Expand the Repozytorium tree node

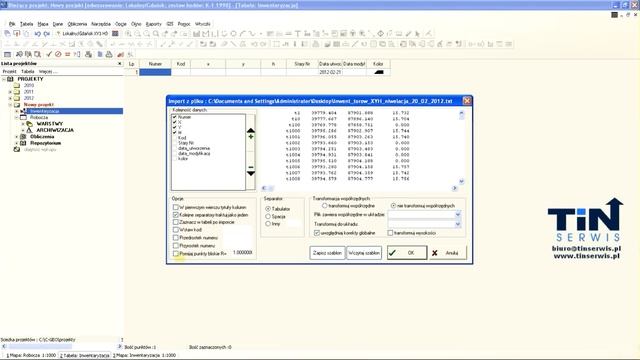pos(16,143)
